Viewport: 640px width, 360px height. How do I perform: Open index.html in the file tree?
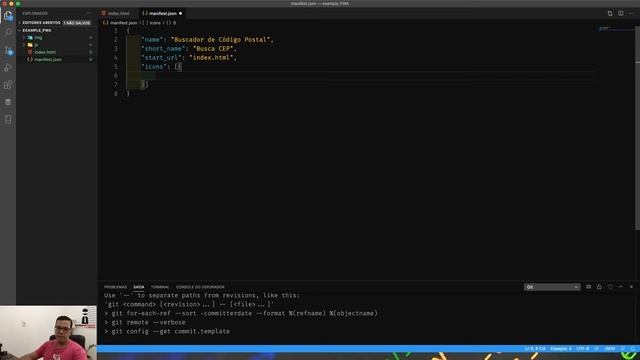click(x=45, y=52)
